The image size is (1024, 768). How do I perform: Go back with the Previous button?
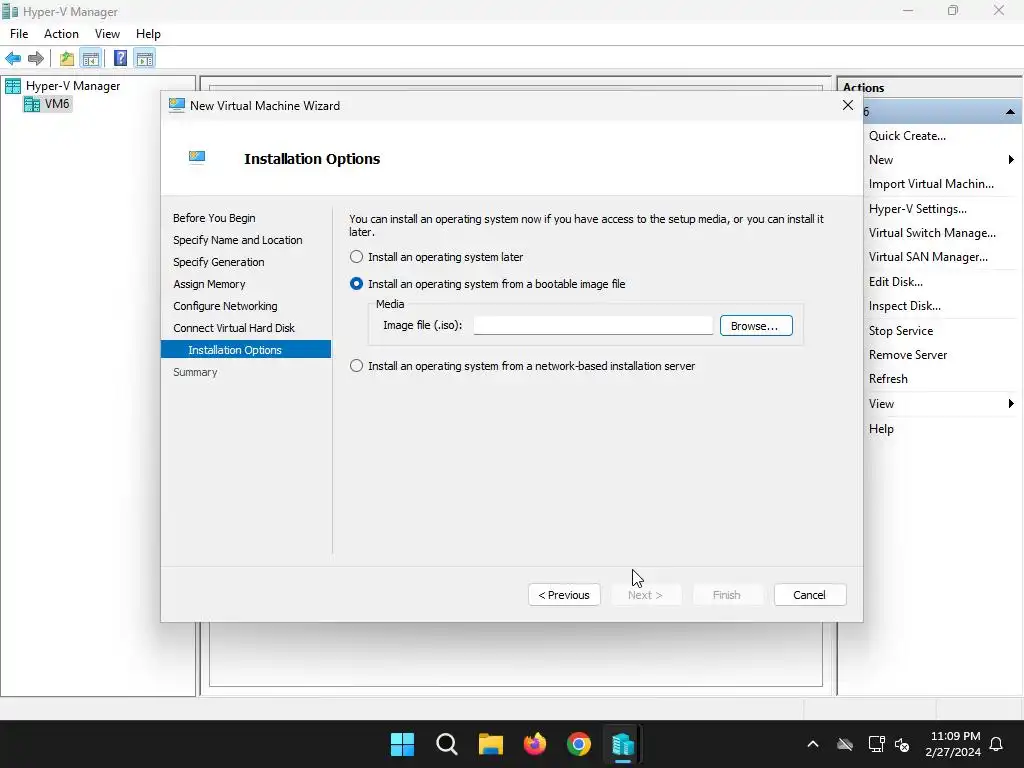point(564,595)
